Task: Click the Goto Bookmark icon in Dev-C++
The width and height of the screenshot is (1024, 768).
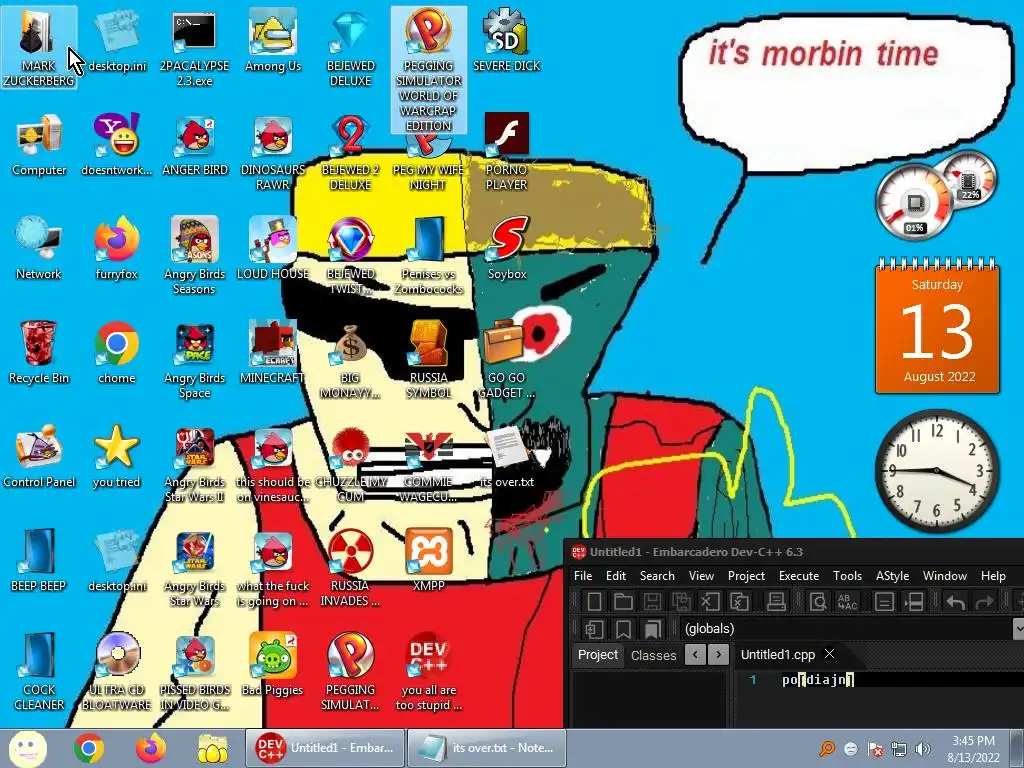Action: [x=652, y=629]
